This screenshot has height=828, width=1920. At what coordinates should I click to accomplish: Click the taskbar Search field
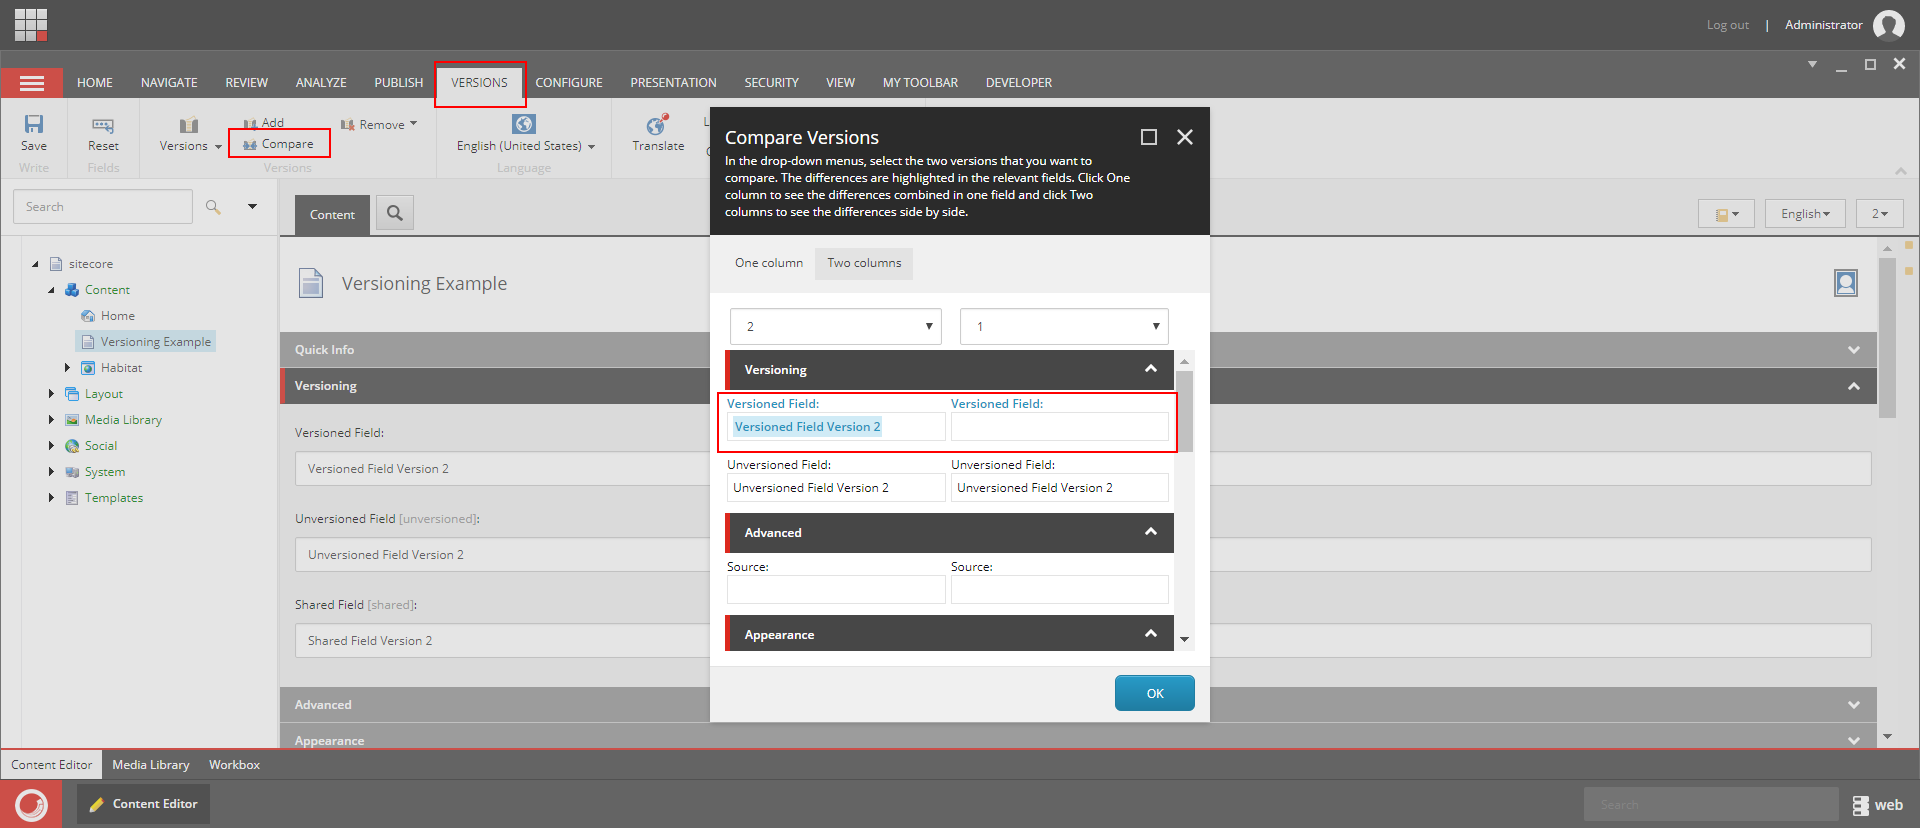[1710, 804]
